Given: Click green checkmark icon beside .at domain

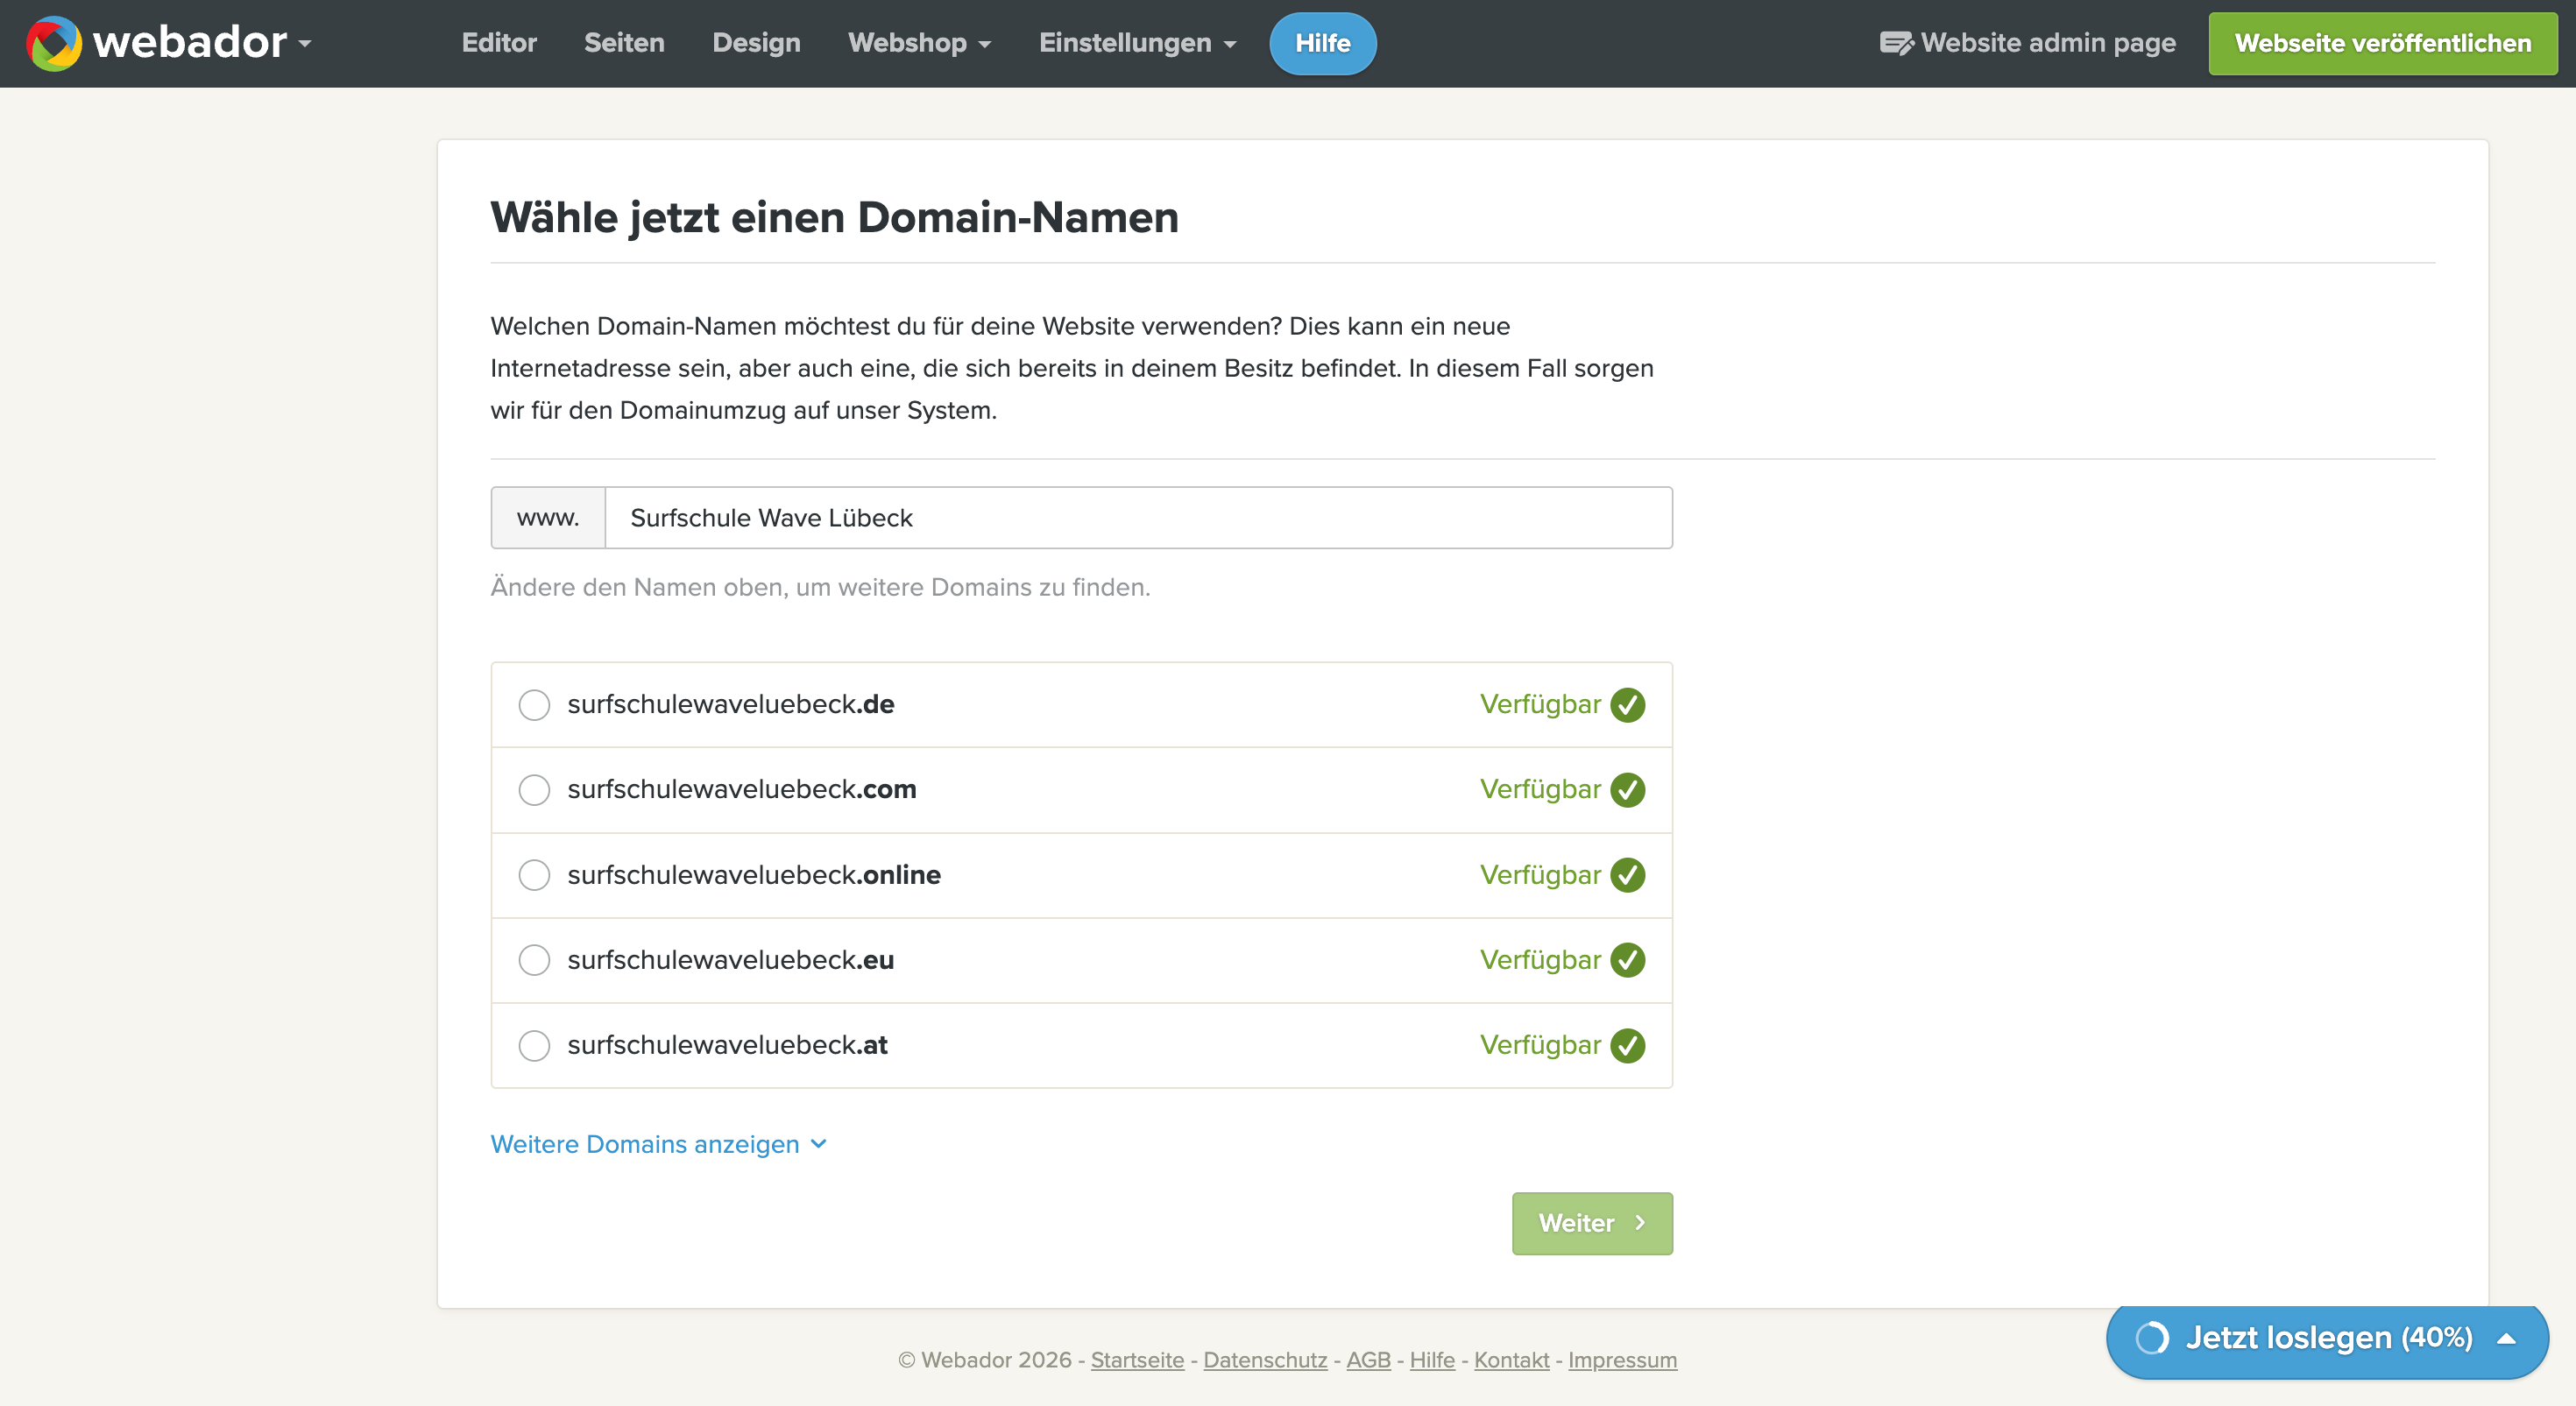Looking at the screenshot, I should 1628,1046.
